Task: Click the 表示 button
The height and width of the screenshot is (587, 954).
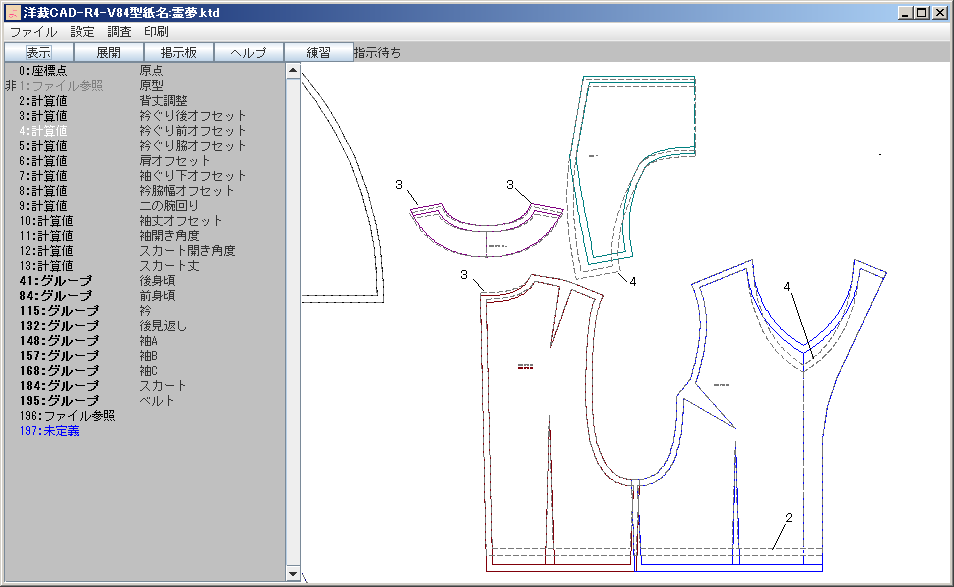Action: click(x=39, y=52)
